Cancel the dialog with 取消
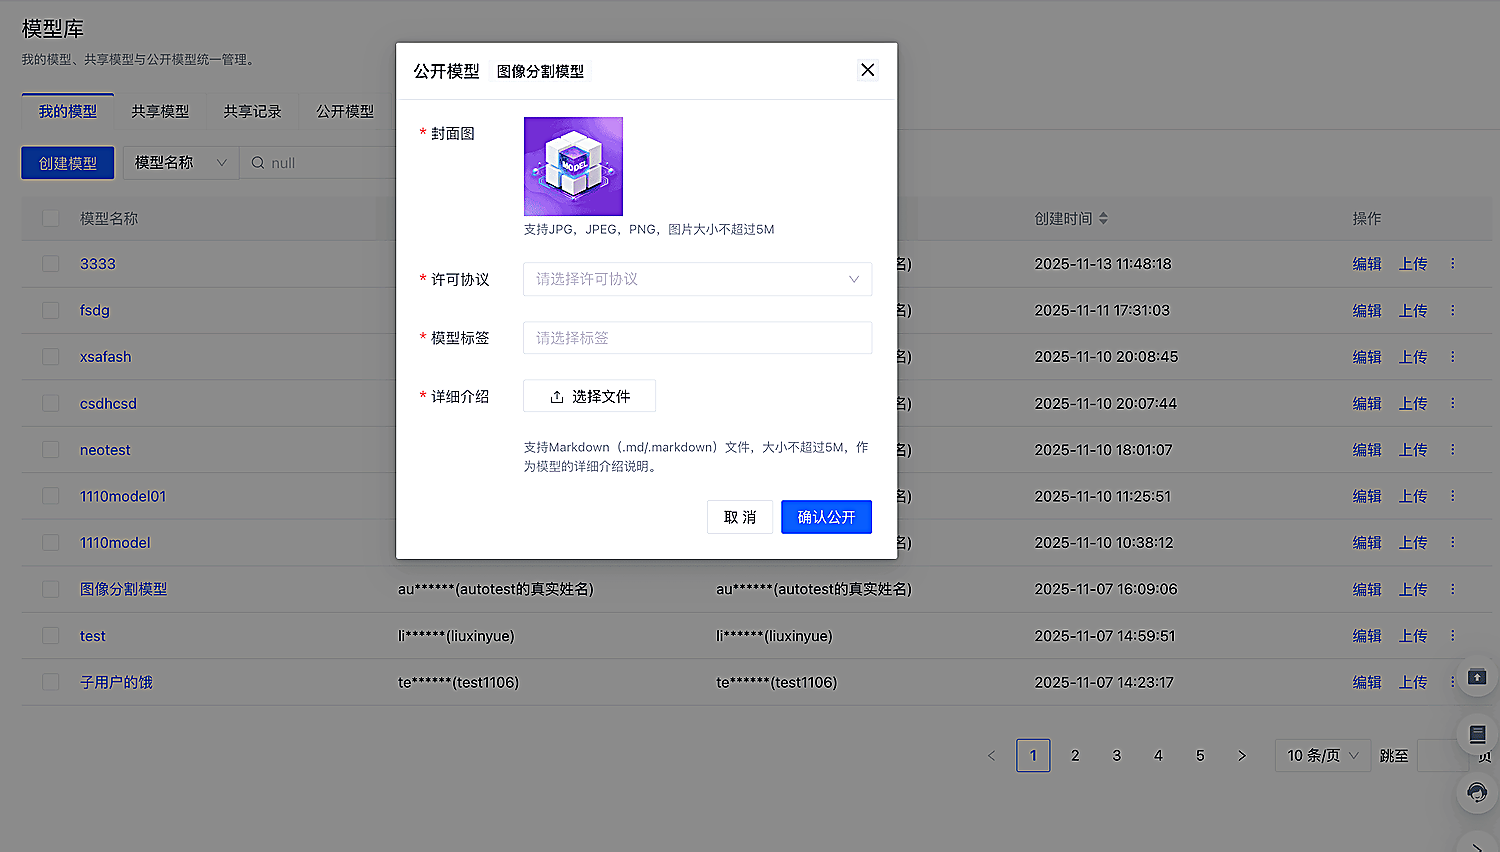The image size is (1500, 852). point(740,517)
